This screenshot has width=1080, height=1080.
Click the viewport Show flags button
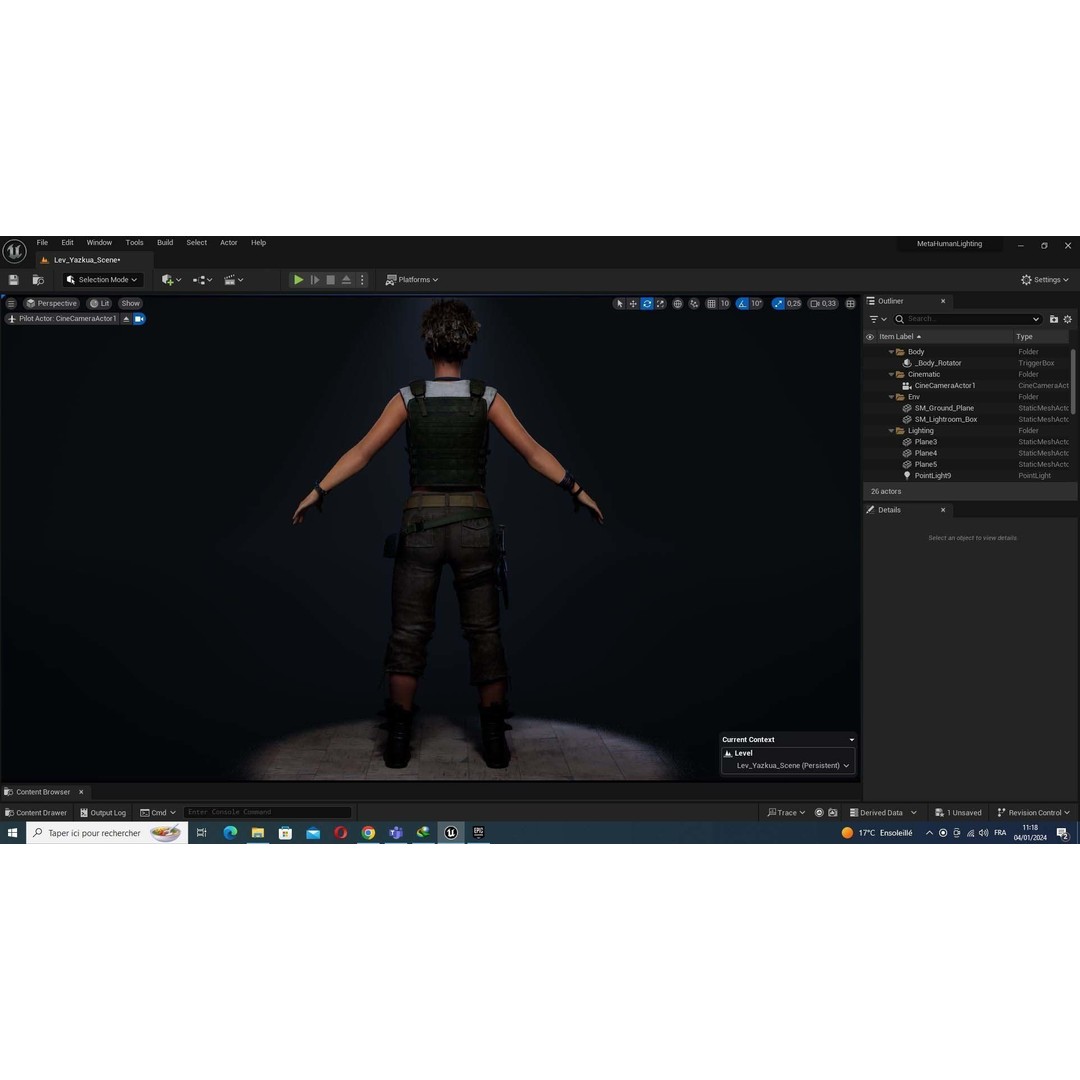[130, 303]
